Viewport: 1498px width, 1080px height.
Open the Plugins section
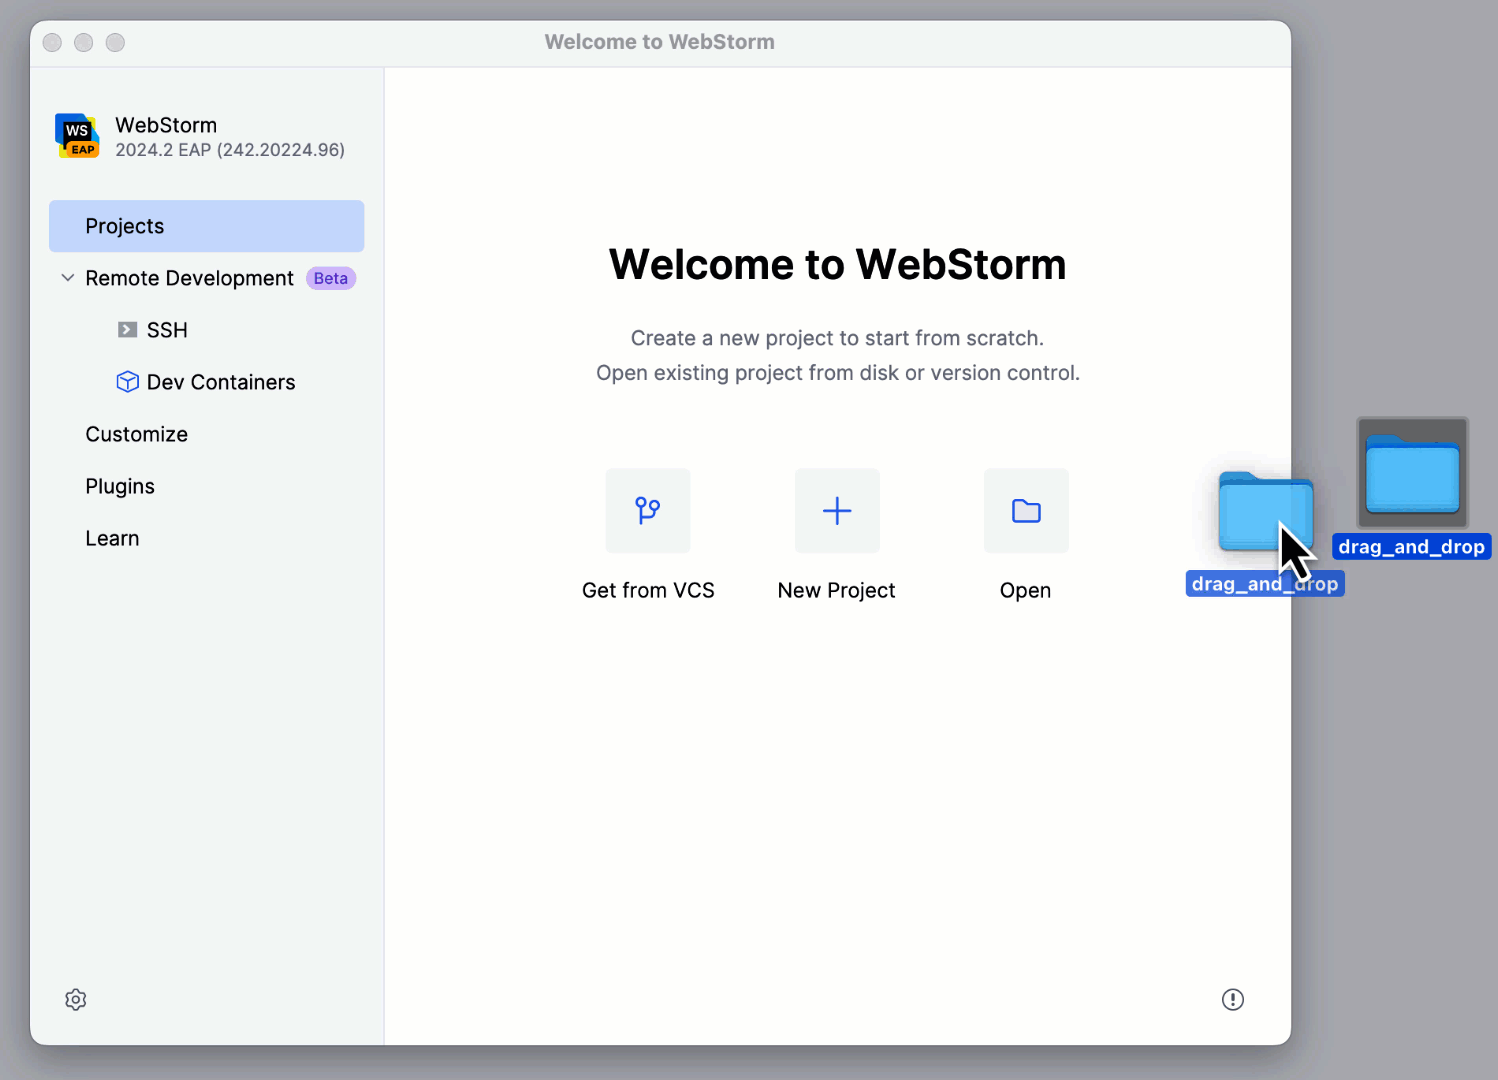click(119, 486)
